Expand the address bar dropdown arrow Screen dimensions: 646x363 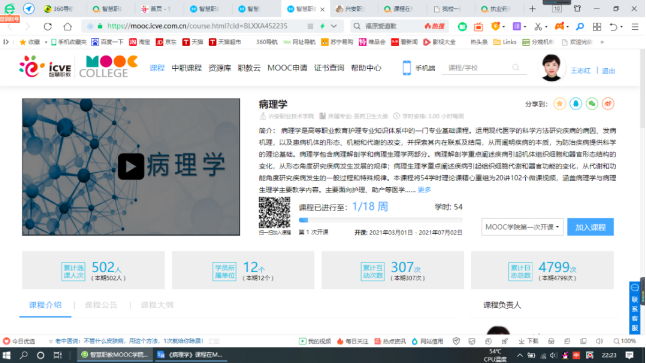(334, 26)
